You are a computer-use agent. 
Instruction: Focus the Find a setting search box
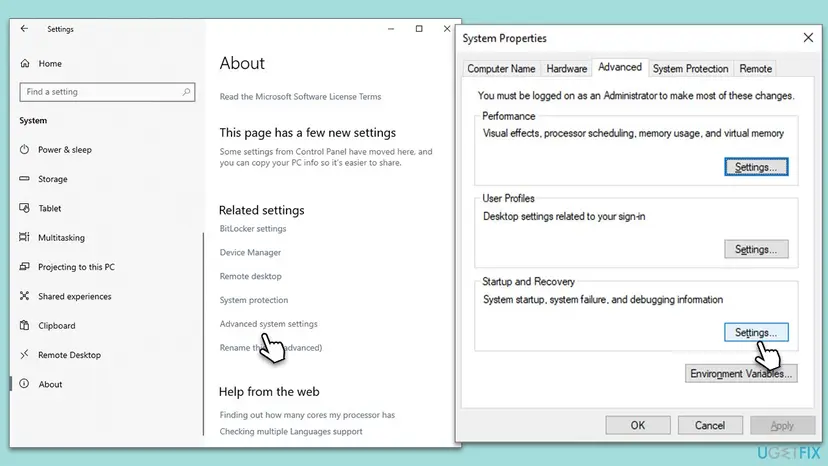[107, 92]
